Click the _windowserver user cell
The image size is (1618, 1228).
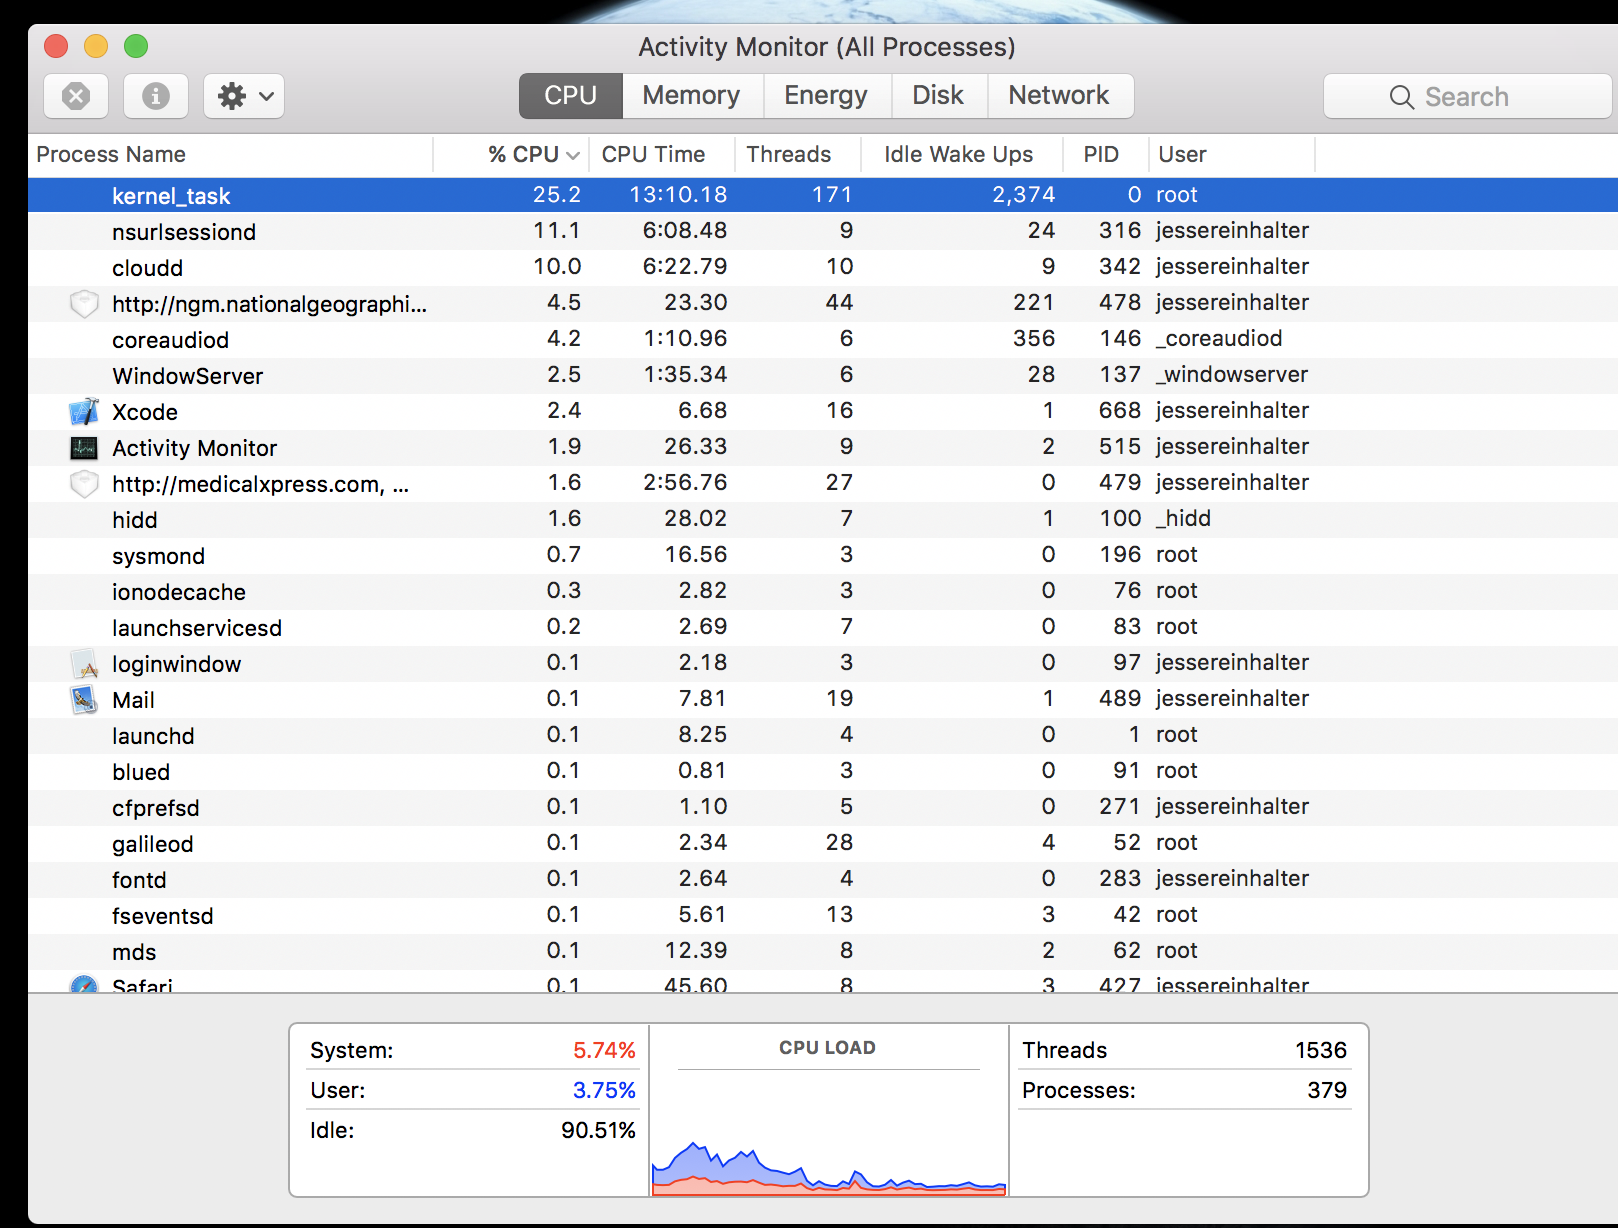coord(1232,374)
